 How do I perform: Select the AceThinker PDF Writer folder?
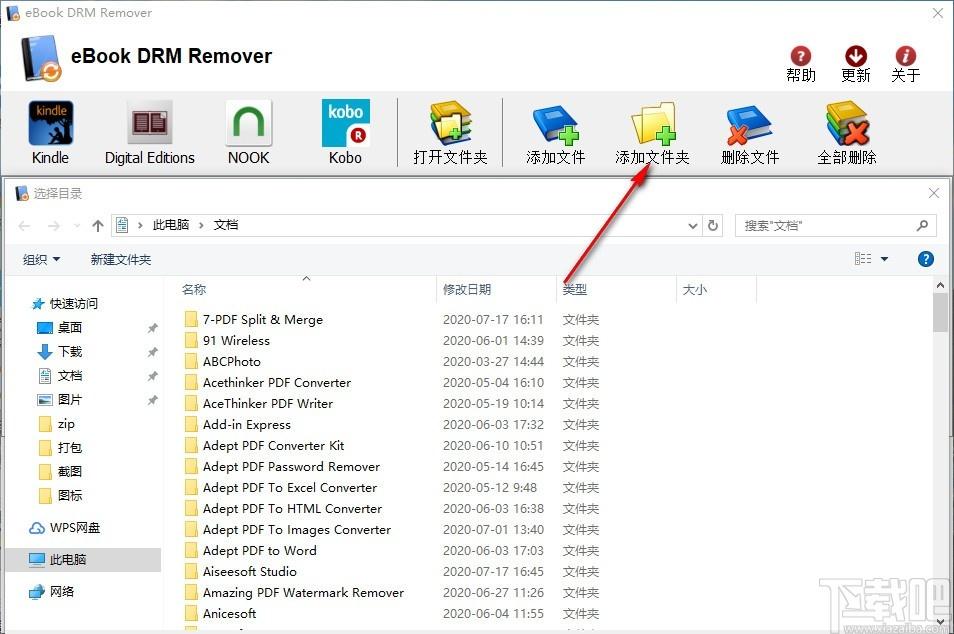pyautogui.click(x=259, y=403)
